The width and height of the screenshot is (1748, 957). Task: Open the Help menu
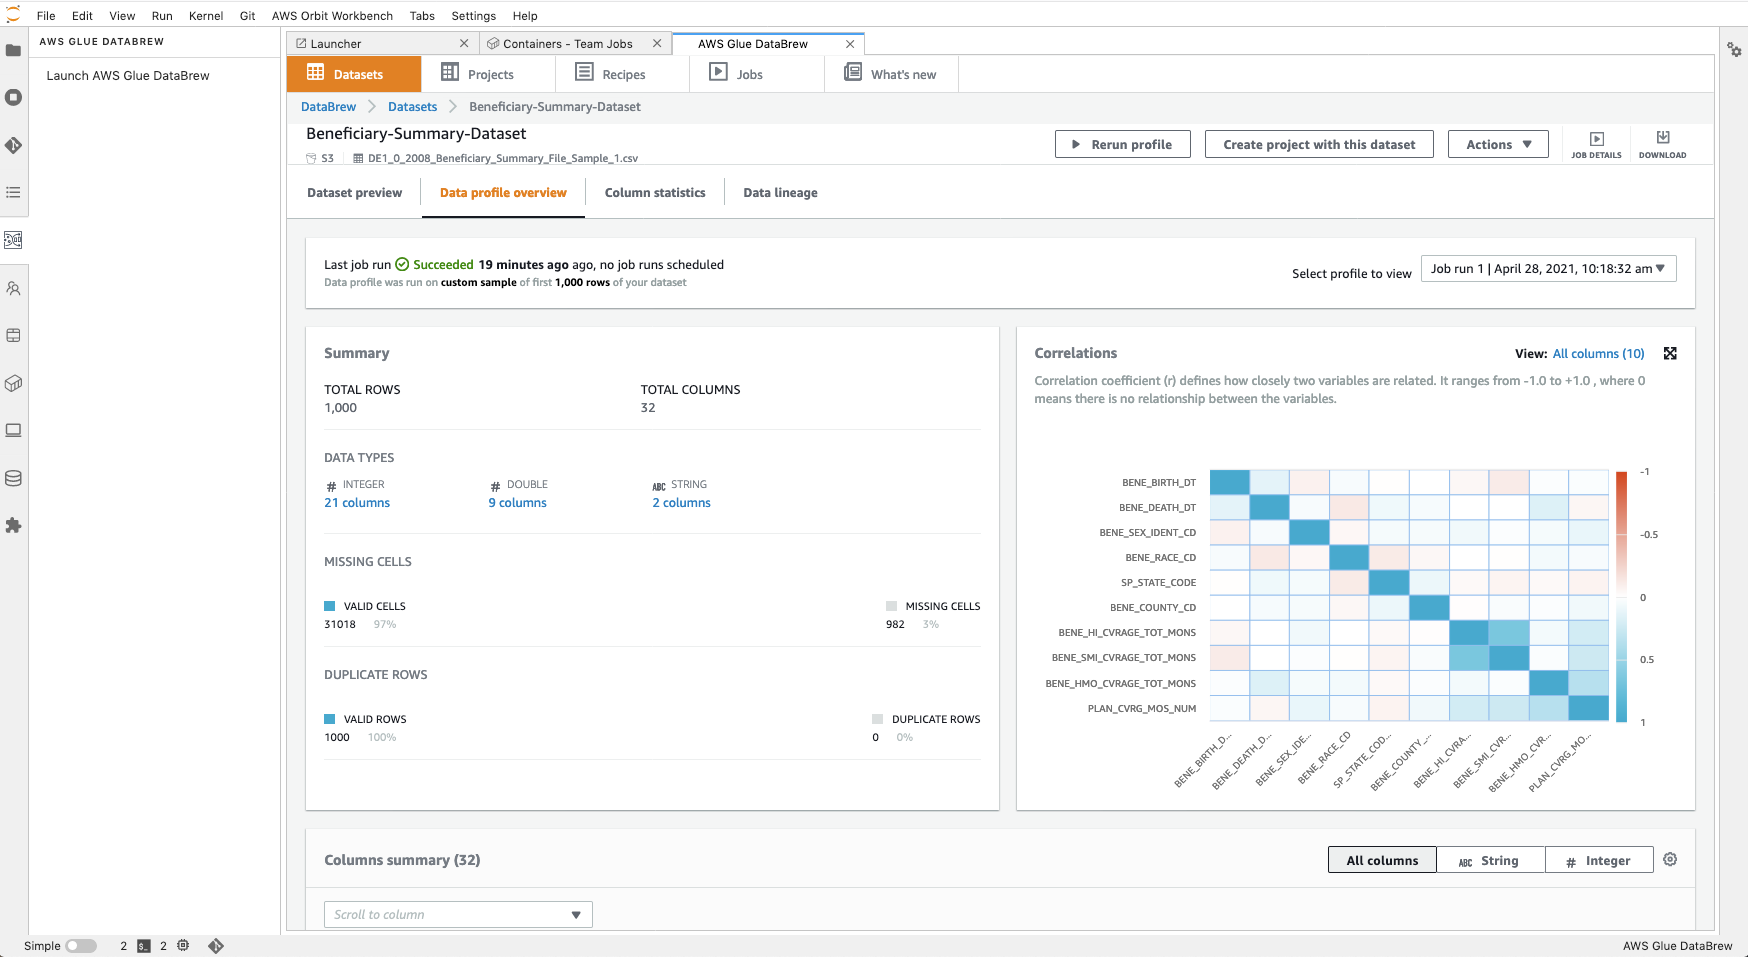pos(525,16)
